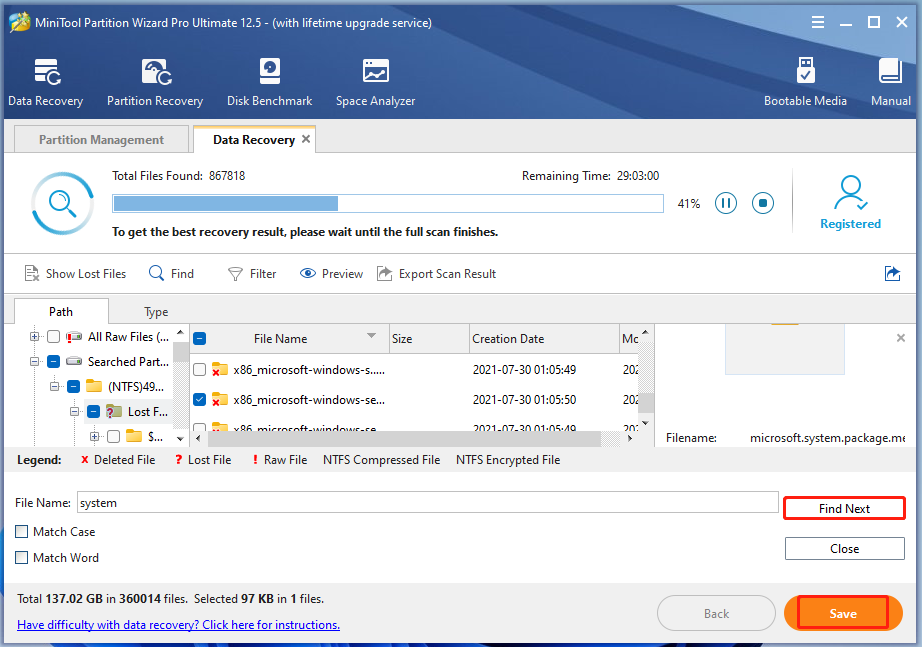Close the preview pane
Screen dimensions: 922x647
900,338
